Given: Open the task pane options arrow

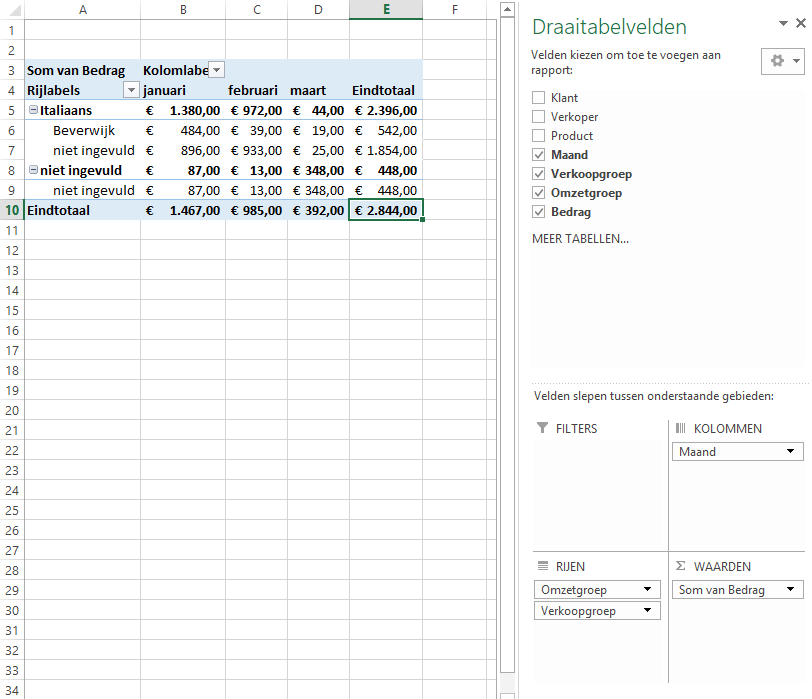Looking at the screenshot, I should pyautogui.click(x=783, y=23).
